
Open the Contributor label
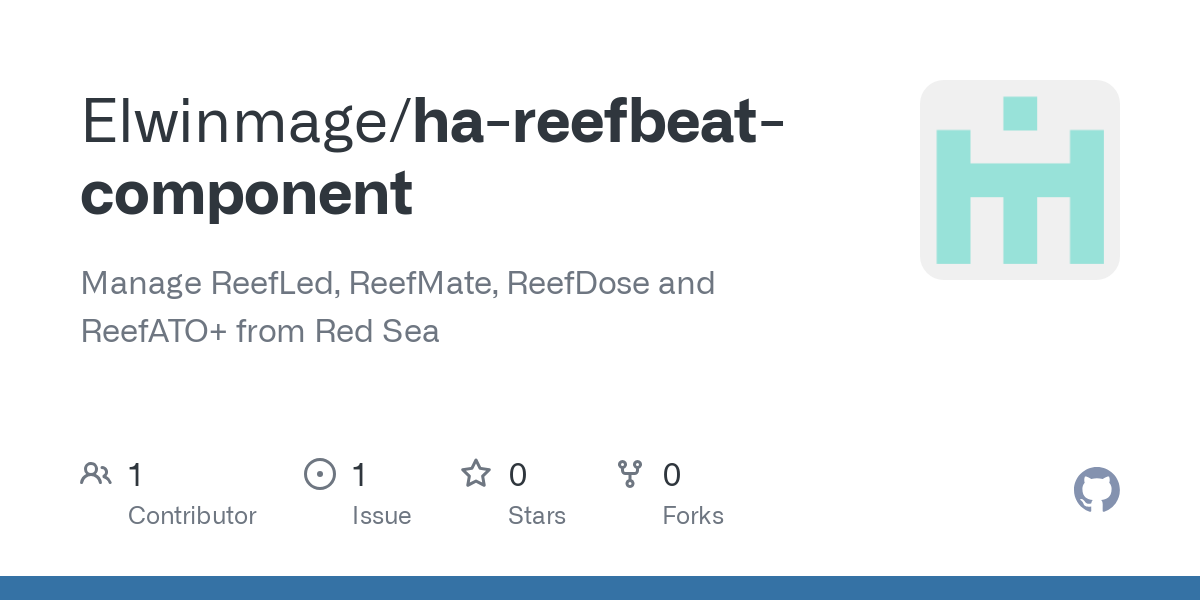tap(192, 516)
